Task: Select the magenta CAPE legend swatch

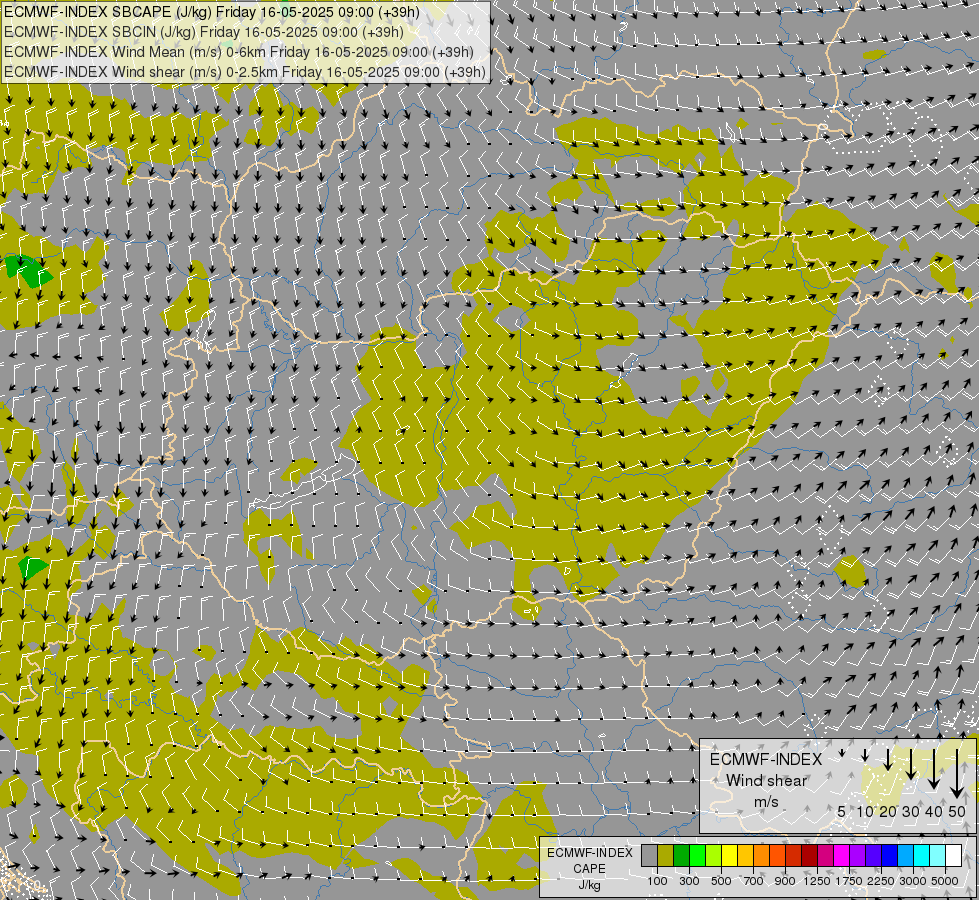Action: [x=842, y=855]
